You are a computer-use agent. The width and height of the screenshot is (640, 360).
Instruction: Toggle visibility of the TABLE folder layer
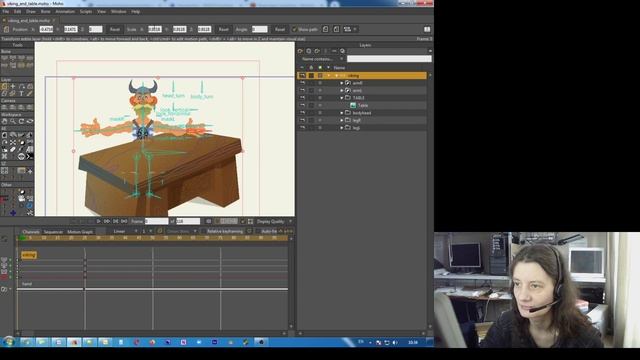[302, 98]
